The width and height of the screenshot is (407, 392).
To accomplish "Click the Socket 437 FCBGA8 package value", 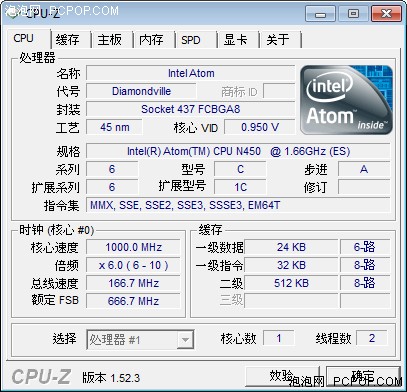I will coord(191,109).
